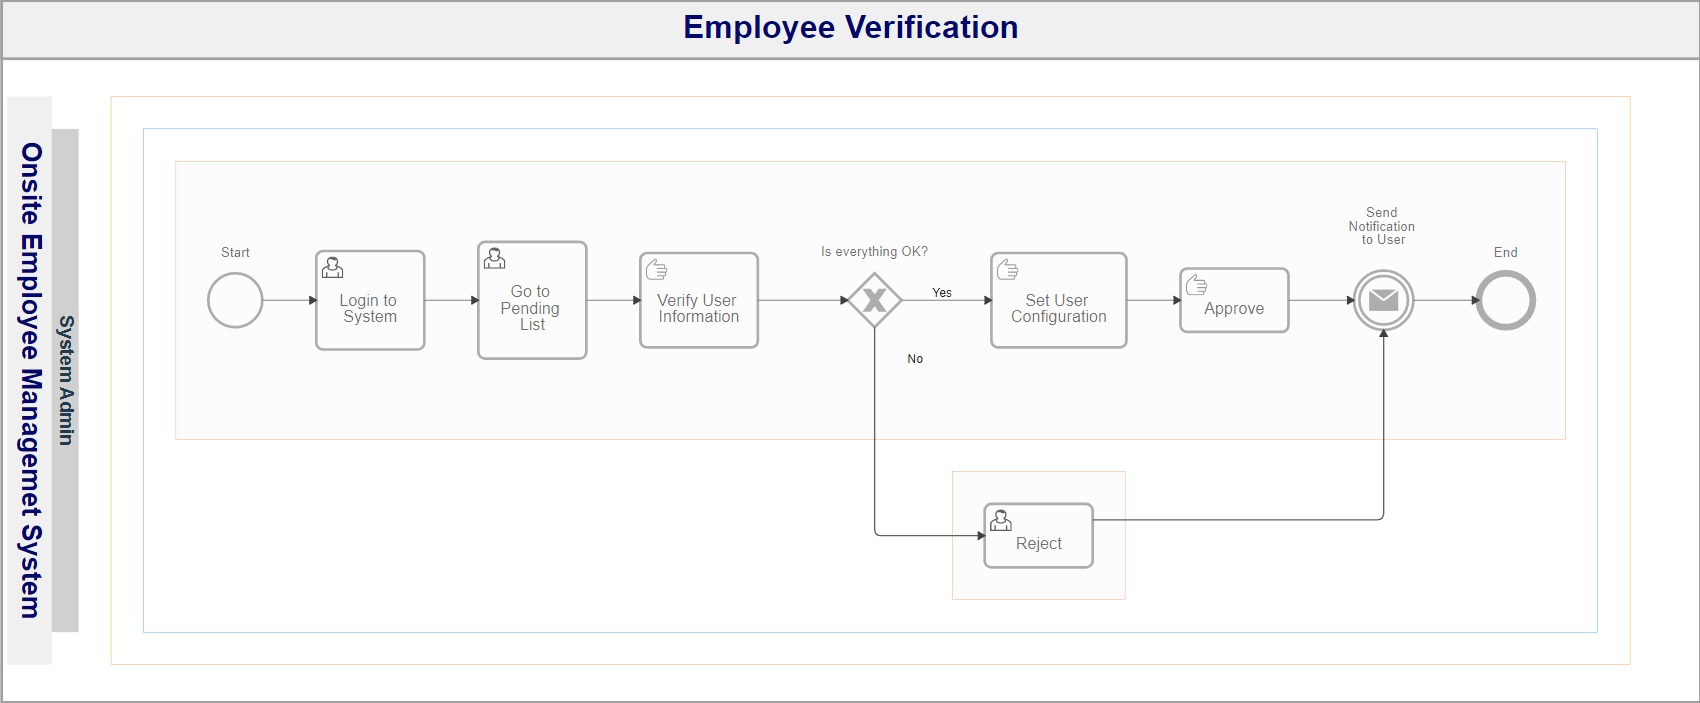Select the exclusive gateway X diamond
This screenshot has width=1700, height=703.
tap(875, 300)
